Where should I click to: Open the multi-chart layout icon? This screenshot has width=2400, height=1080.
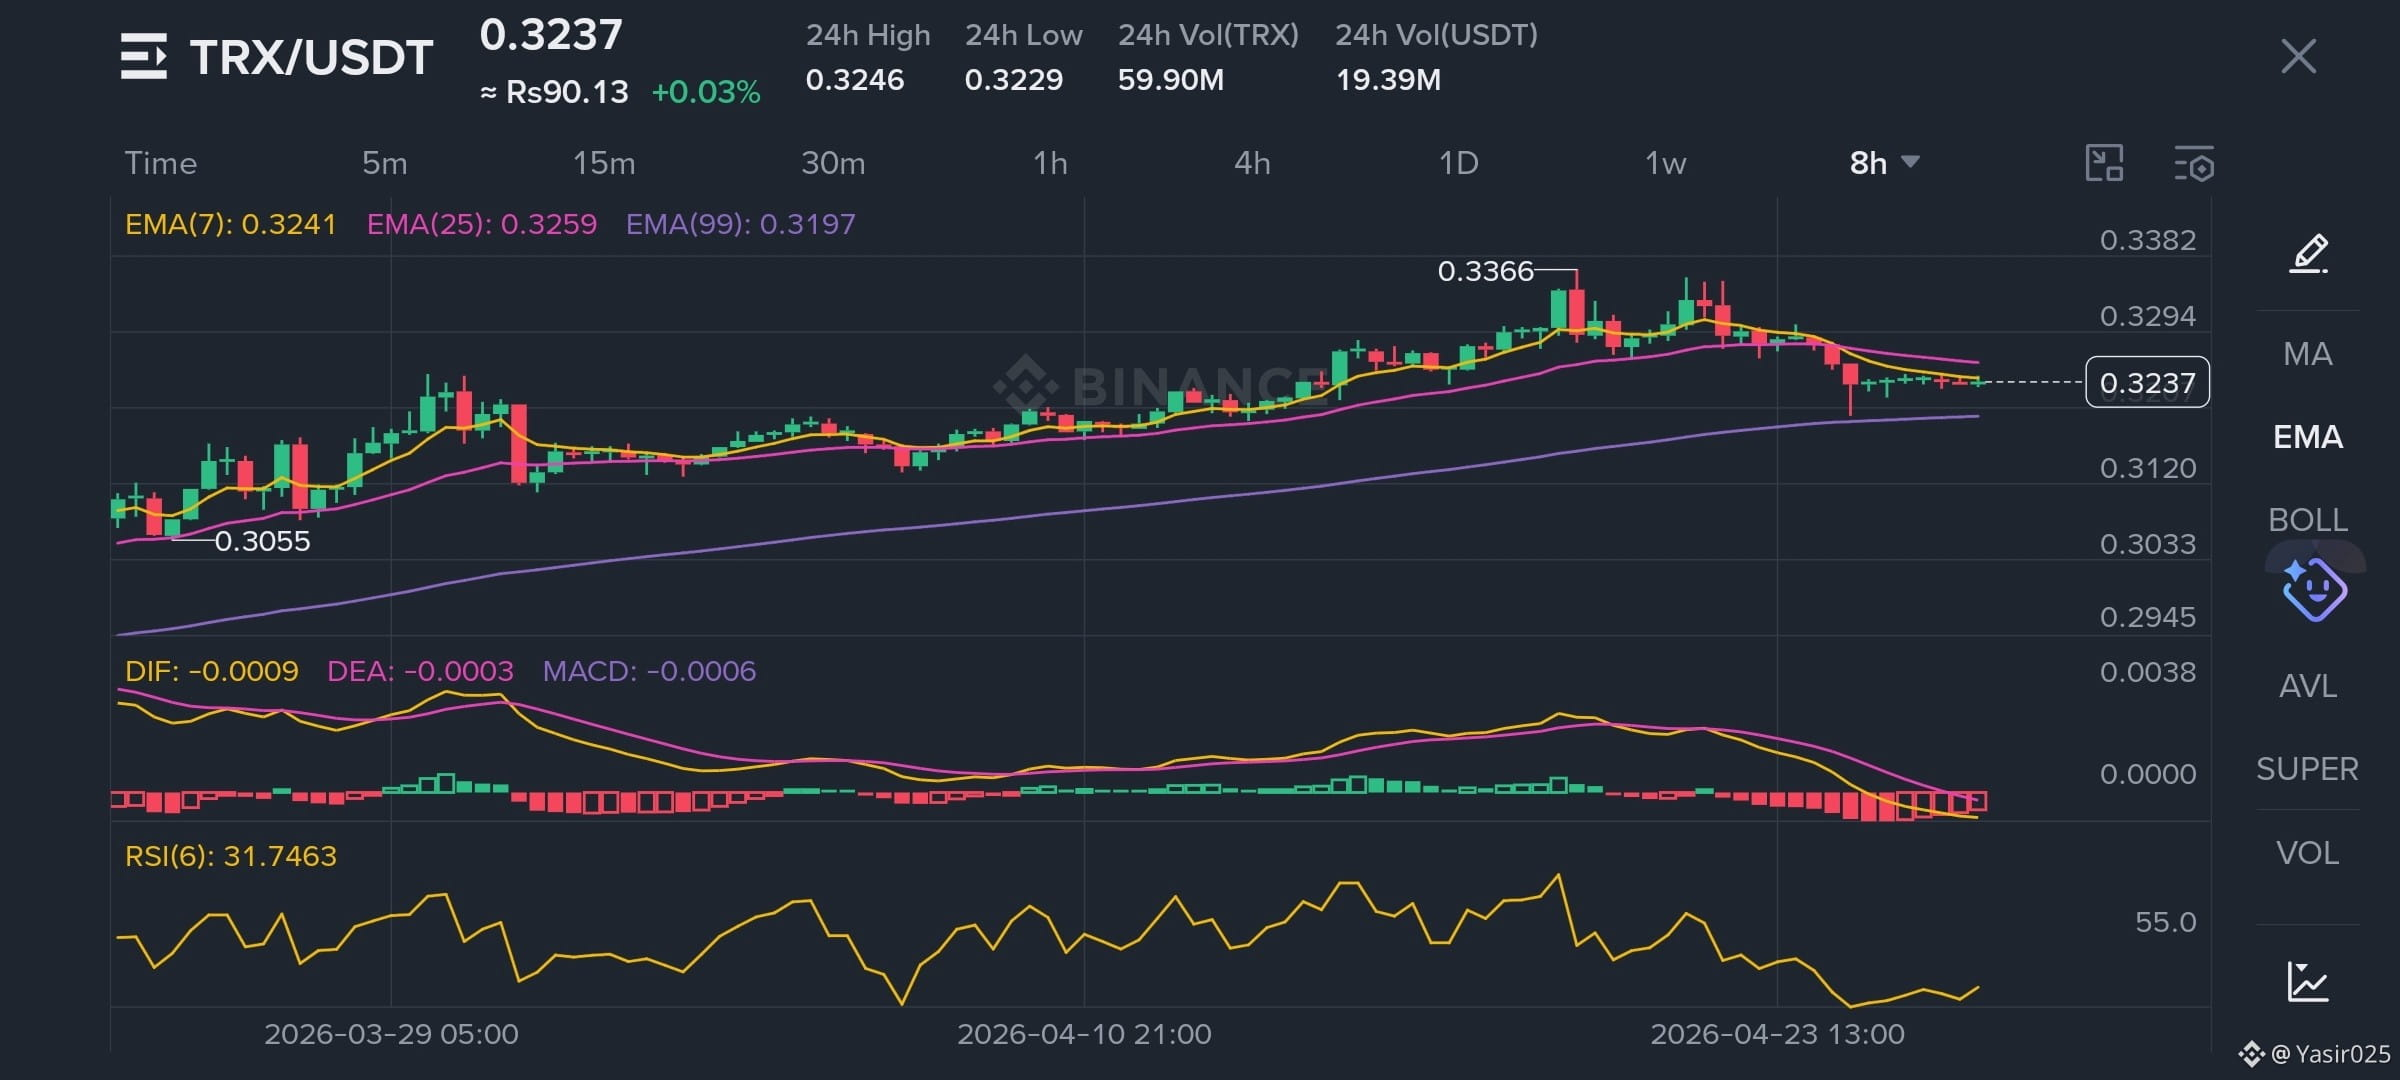[2104, 163]
